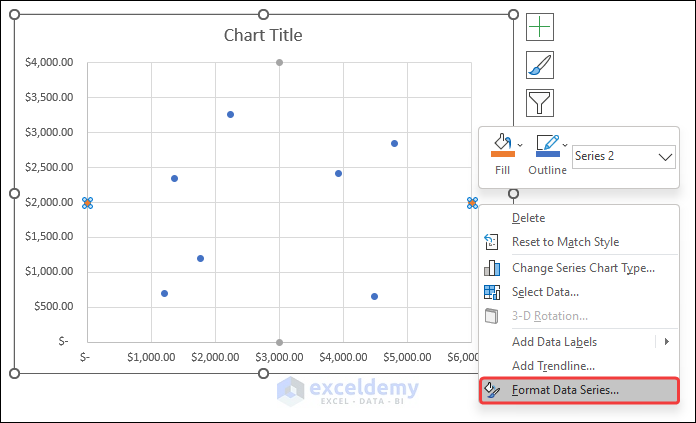Click the blue Outline color bar

coord(548,154)
